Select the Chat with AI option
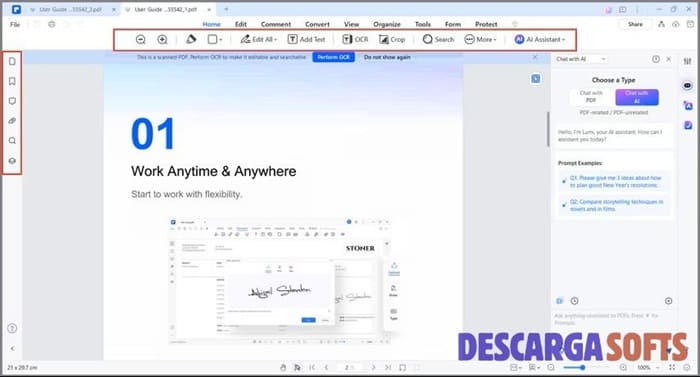 pos(637,96)
